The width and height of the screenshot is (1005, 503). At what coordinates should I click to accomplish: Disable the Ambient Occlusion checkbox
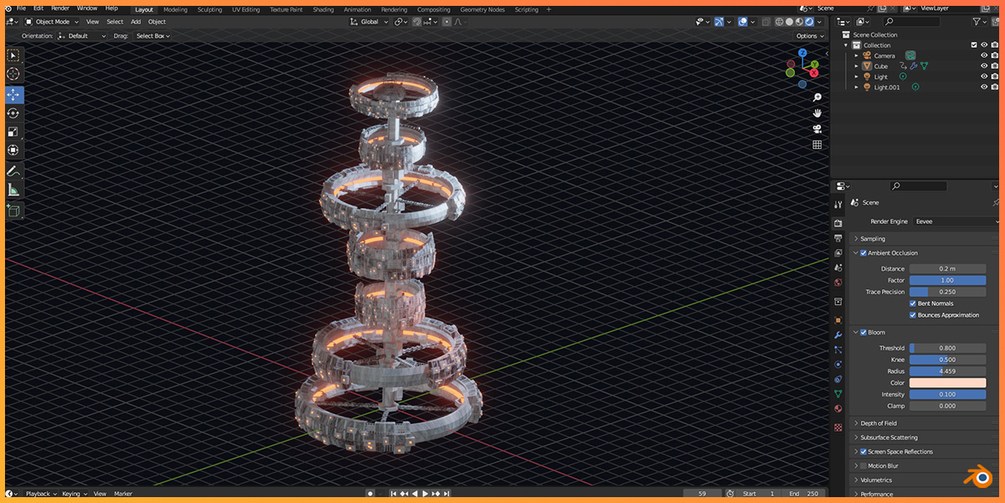pyautogui.click(x=863, y=253)
